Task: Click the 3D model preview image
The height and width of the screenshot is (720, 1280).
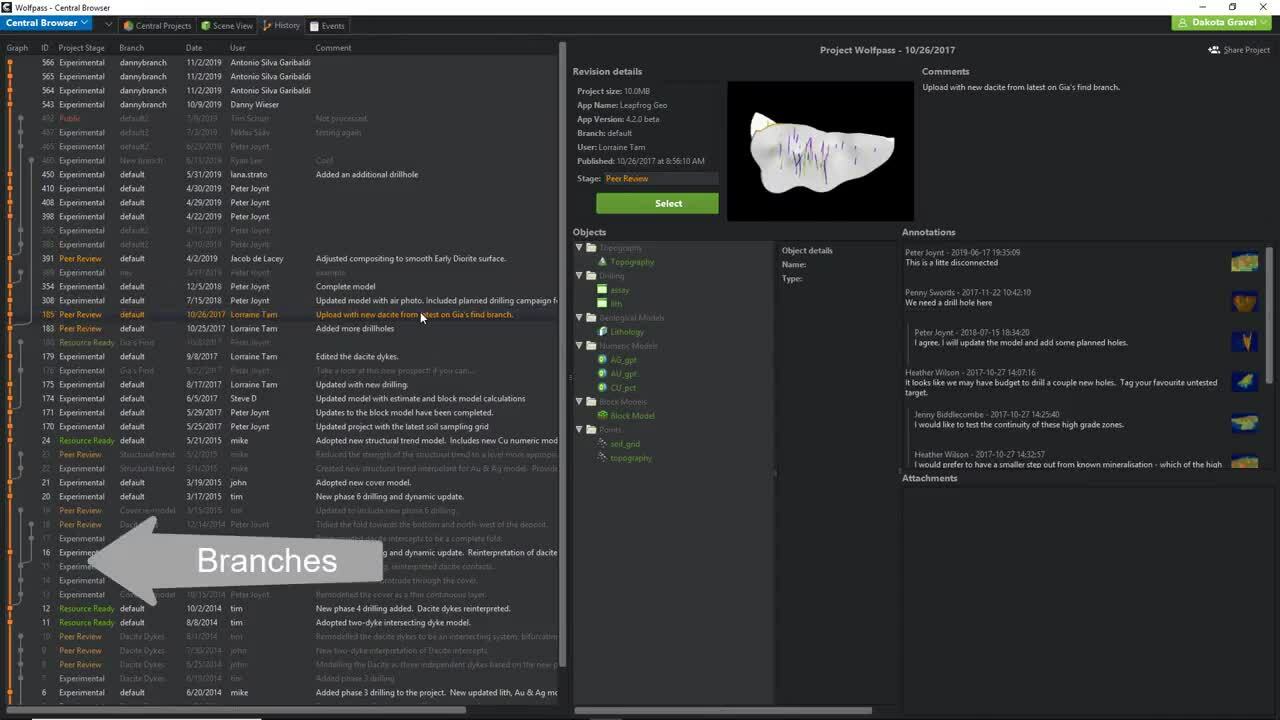Action: pyautogui.click(x=820, y=151)
